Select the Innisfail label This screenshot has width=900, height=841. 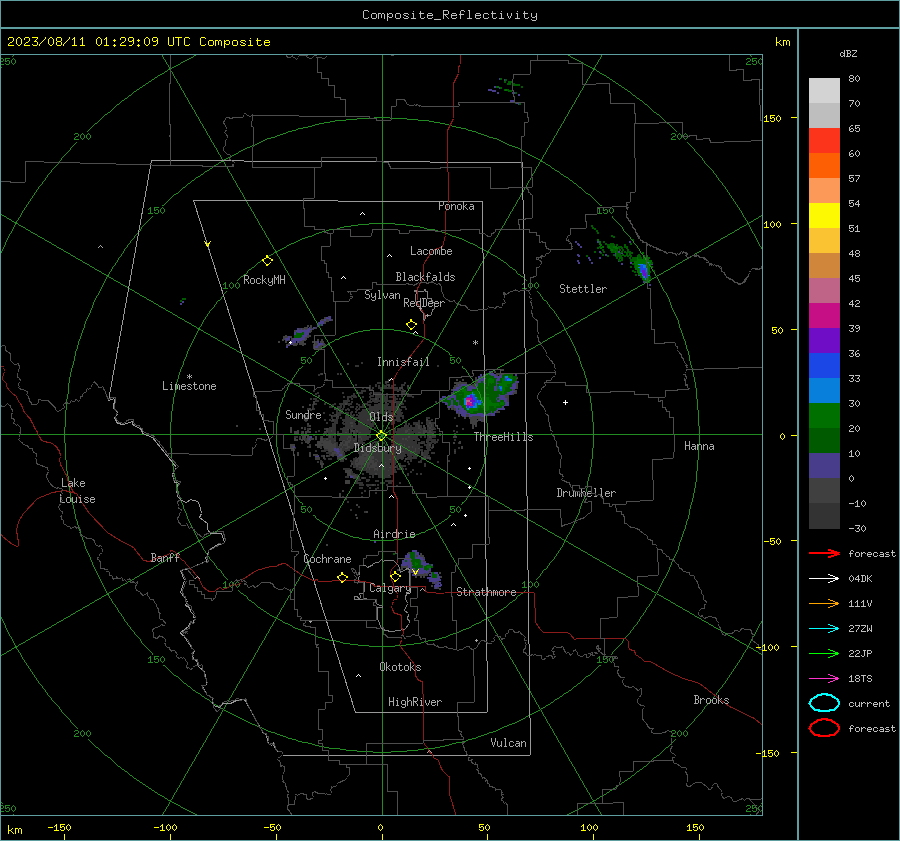(x=403, y=362)
